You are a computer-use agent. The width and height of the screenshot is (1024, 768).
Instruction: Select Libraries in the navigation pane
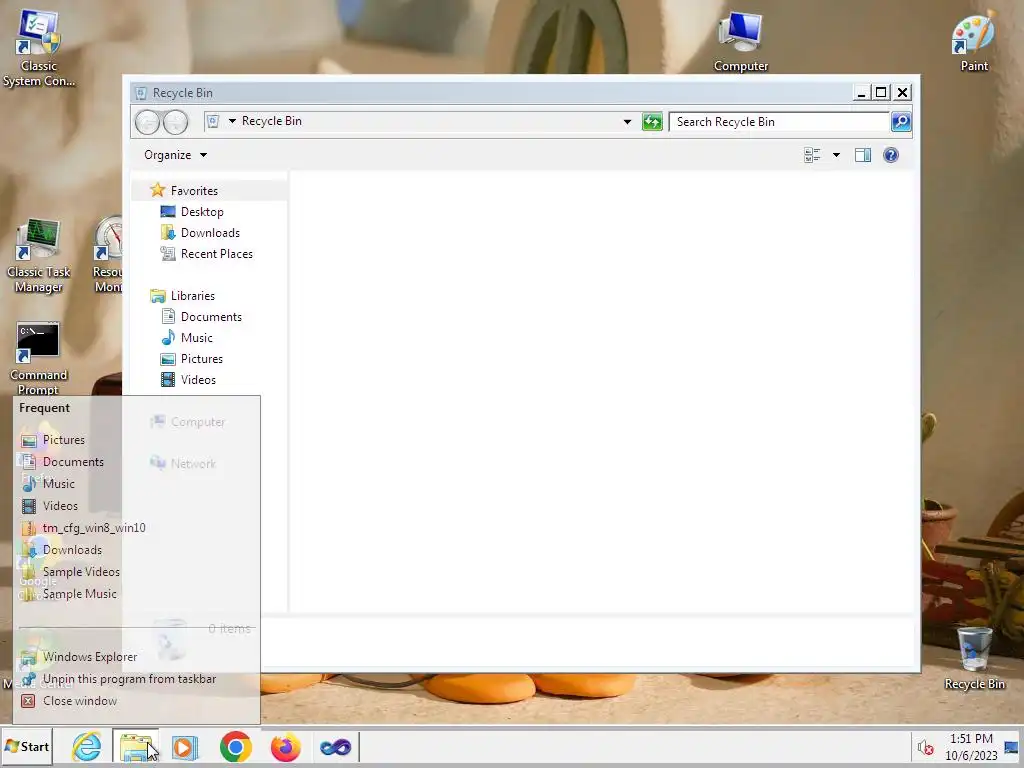[x=182, y=295]
